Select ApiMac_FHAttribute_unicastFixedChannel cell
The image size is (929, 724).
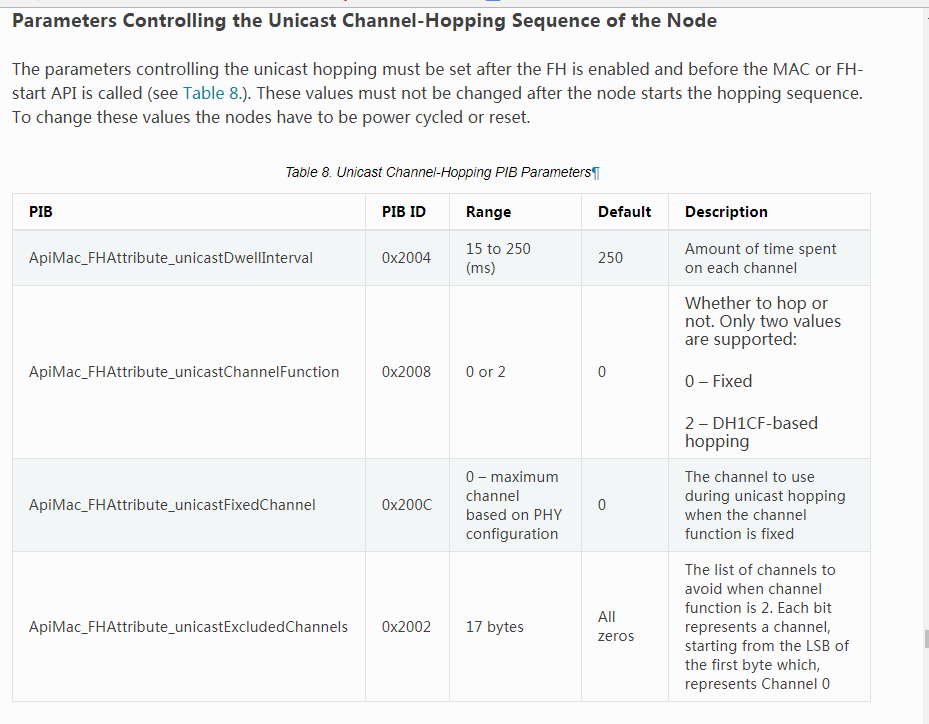point(172,505)
